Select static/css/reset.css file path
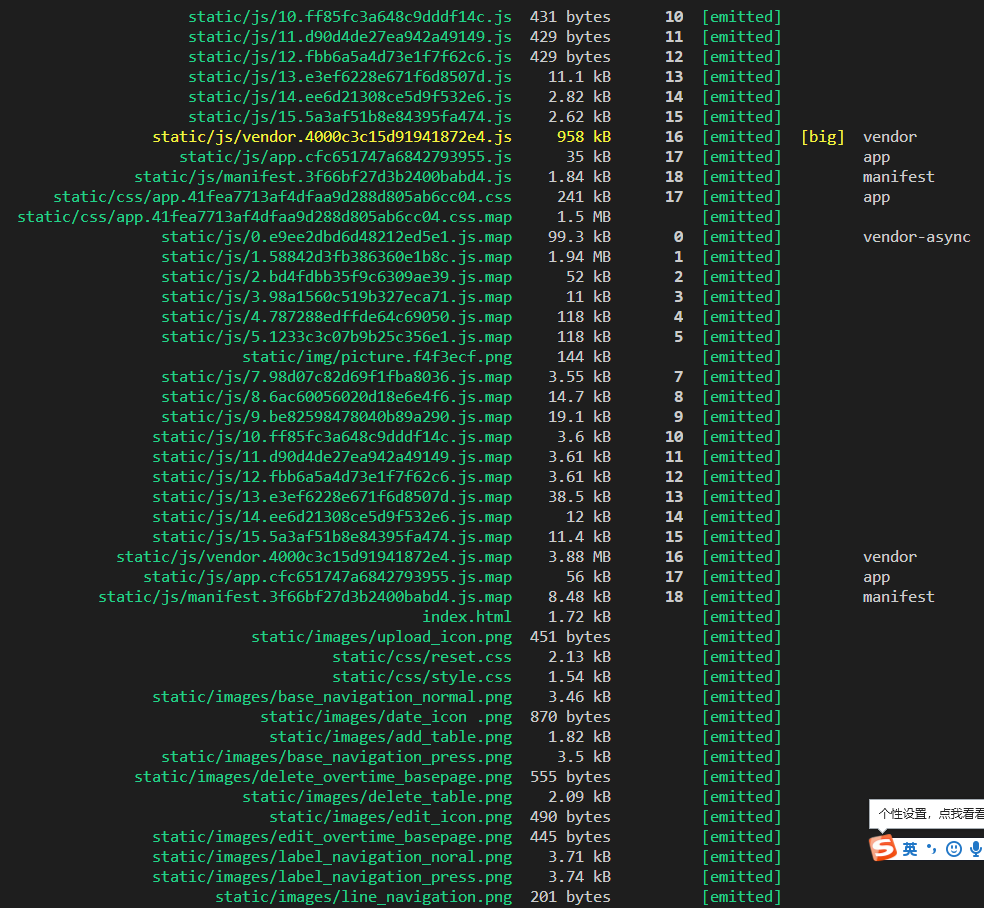Screen dimensions: 984x908 click(422, 657)
